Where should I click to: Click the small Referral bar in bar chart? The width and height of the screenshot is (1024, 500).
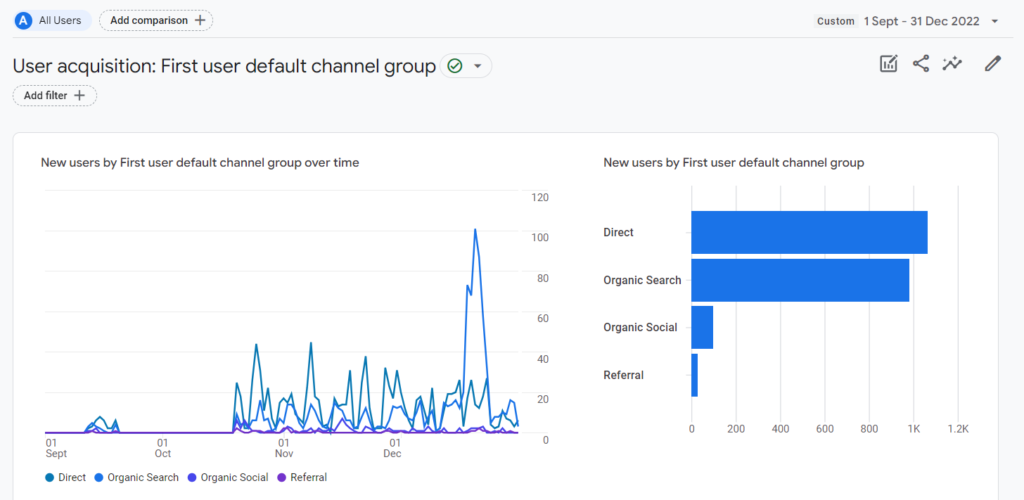coord(694,375)
